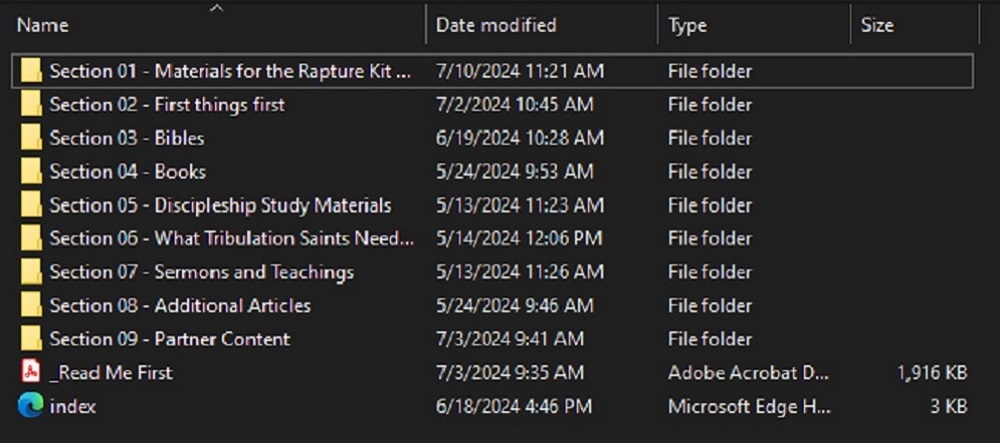Screen dimensions: 1000x443
Task: Click the PDF icon for _Read Me First
Action: 31,372
